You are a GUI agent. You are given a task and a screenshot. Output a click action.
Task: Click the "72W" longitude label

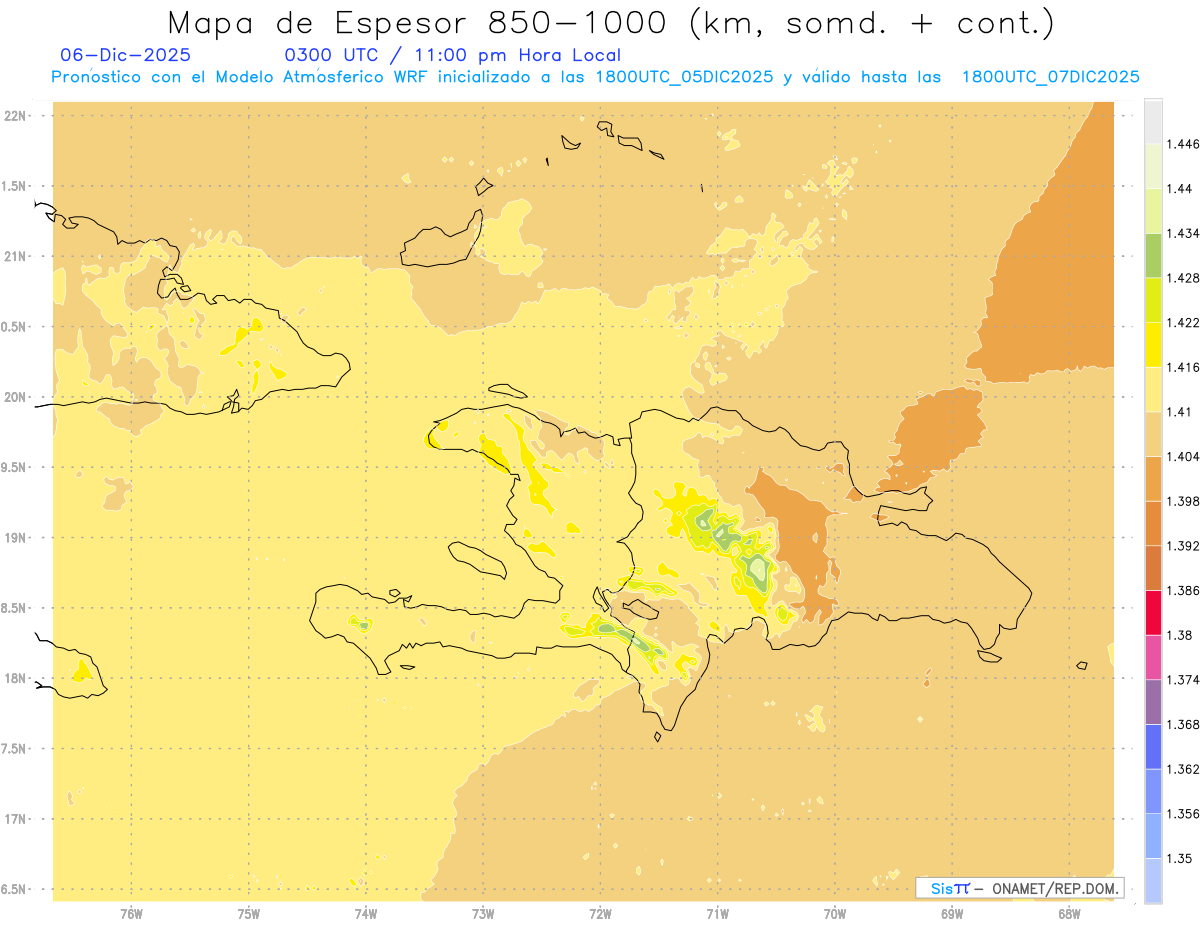pos(601,913)
